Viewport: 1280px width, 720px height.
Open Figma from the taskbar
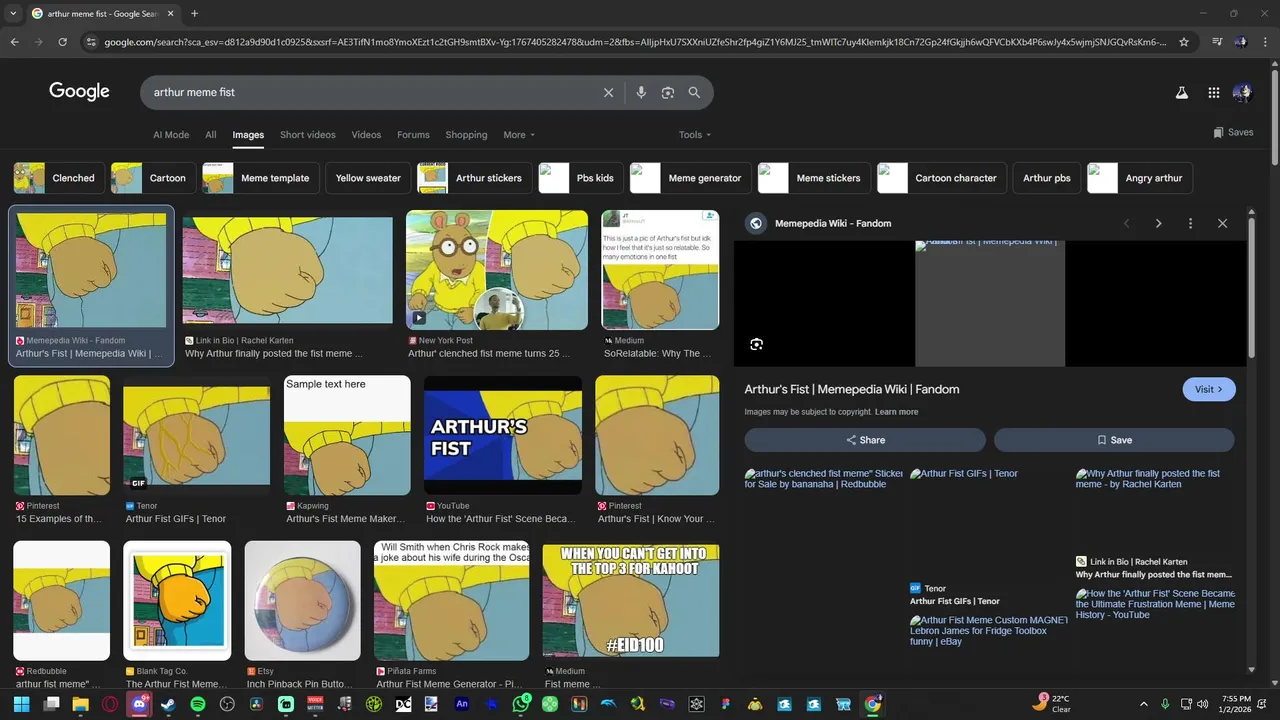click(x=726, y=704)
